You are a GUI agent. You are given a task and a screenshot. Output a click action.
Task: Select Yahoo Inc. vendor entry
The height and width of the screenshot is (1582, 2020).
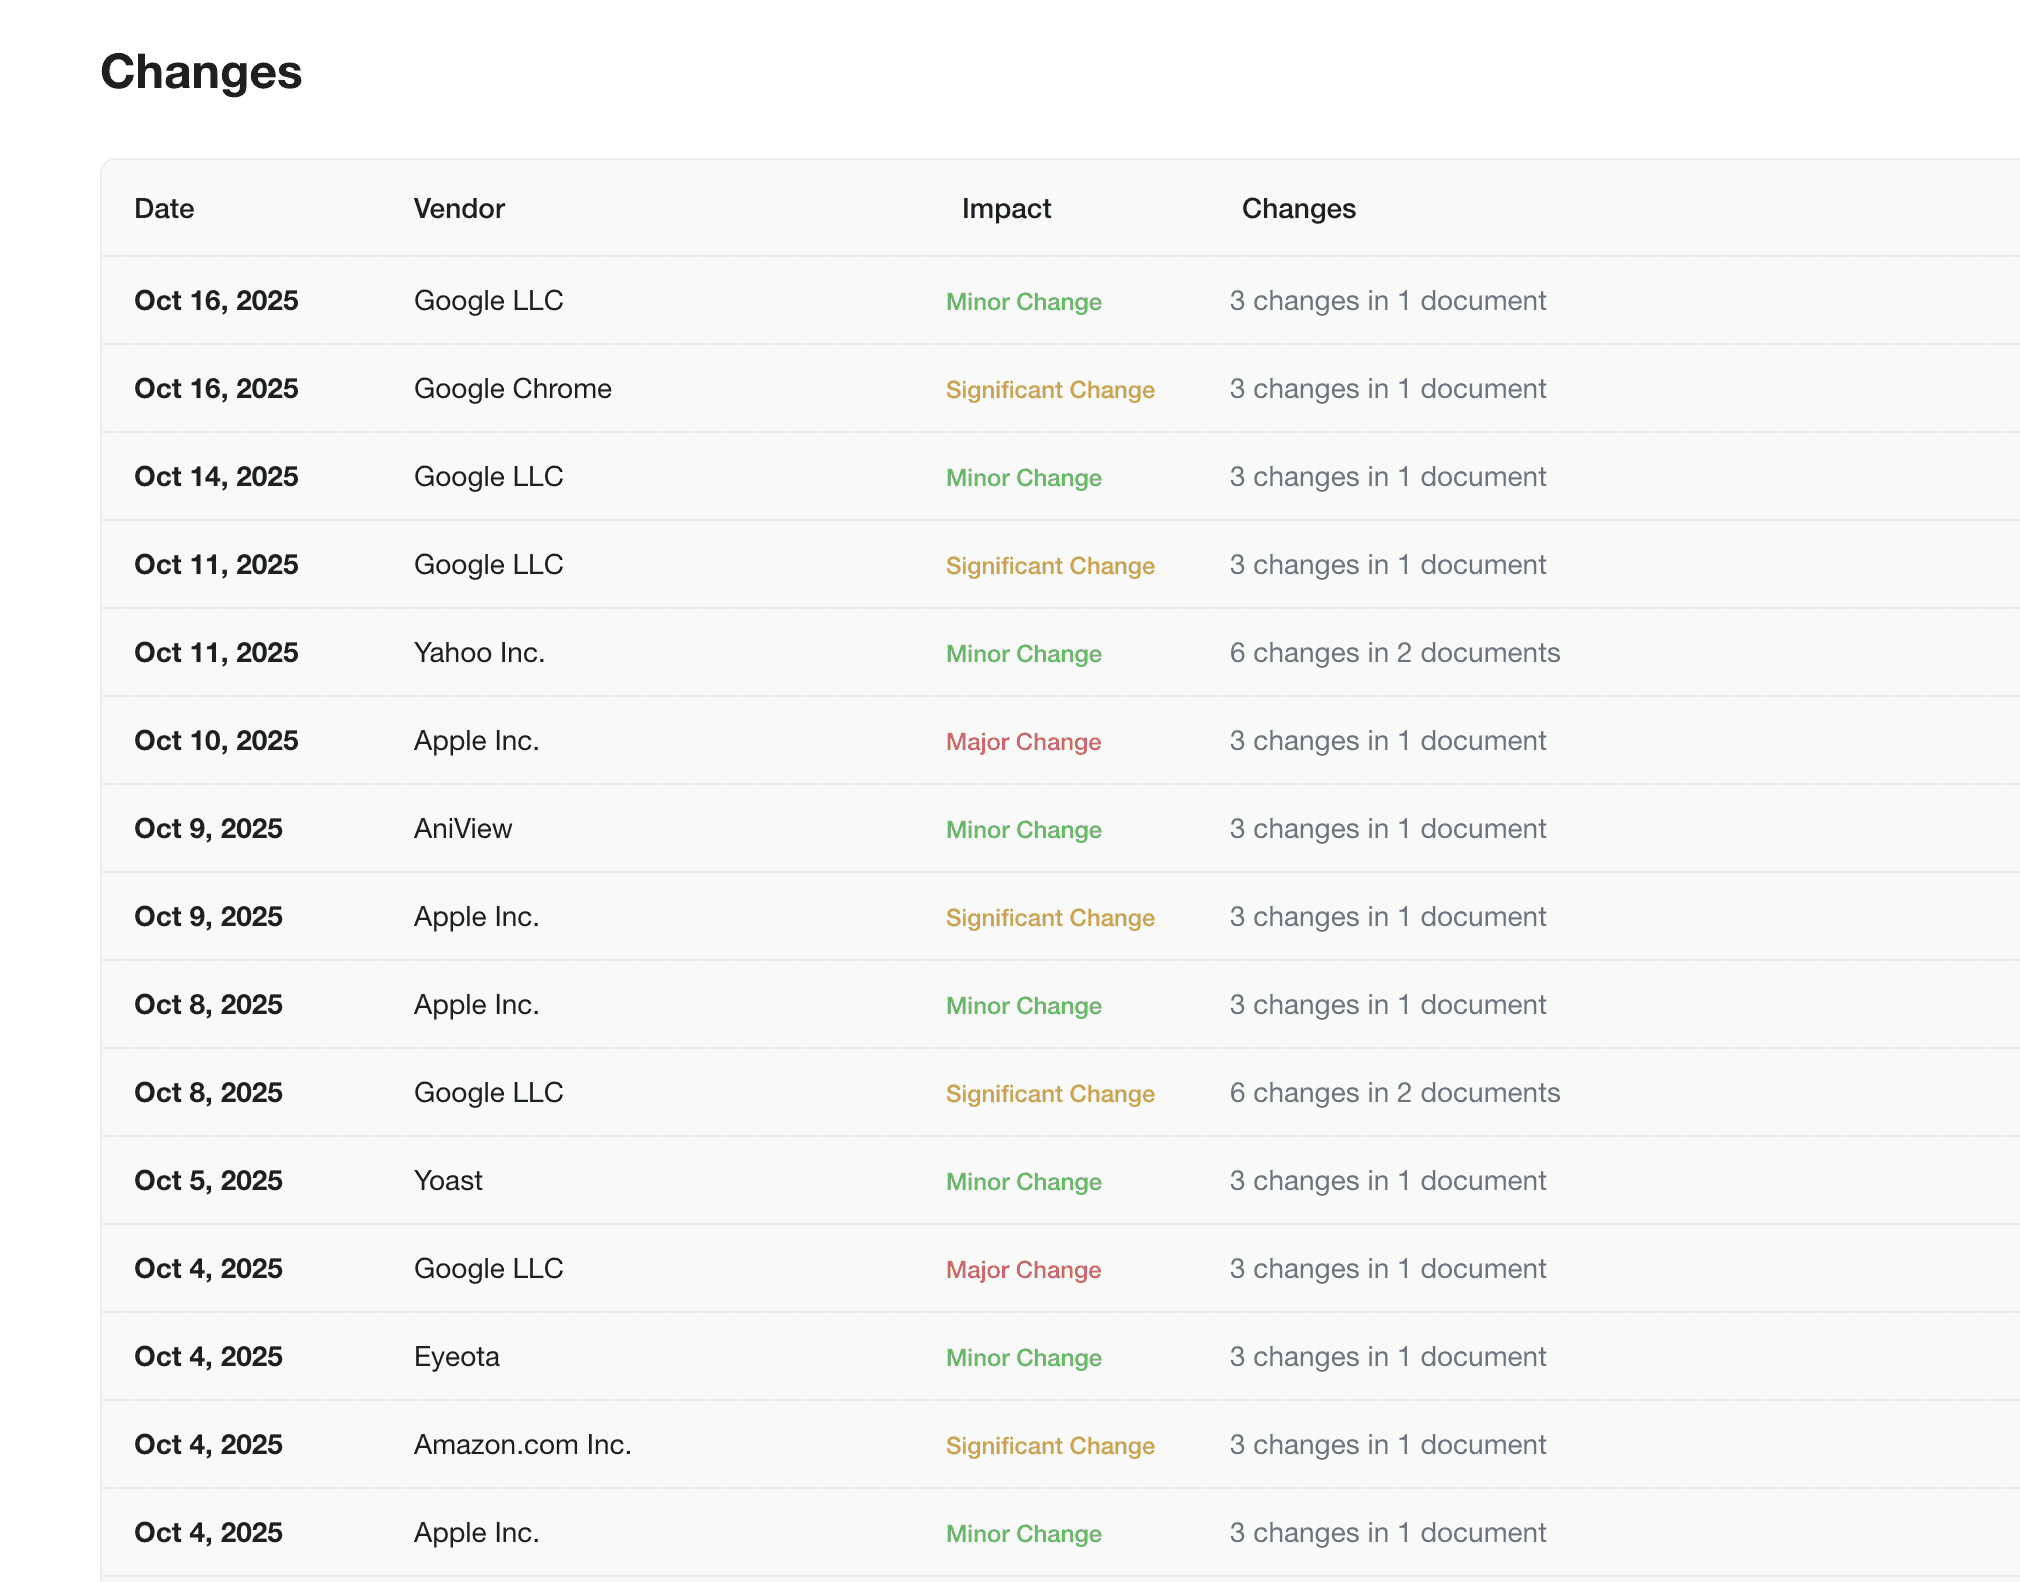point(479,653)
